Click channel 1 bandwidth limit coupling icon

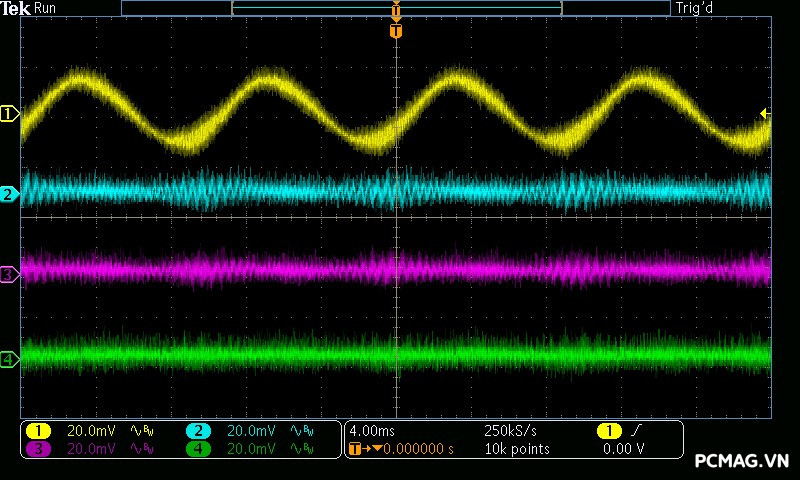tap(142, 430)
